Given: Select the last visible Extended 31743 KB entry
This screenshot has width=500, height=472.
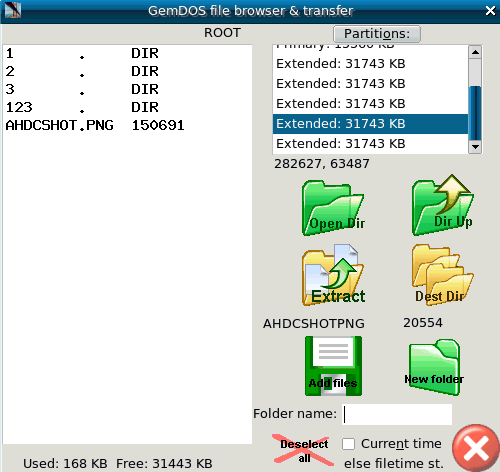Looking at the screenshot, I should 370,144.
